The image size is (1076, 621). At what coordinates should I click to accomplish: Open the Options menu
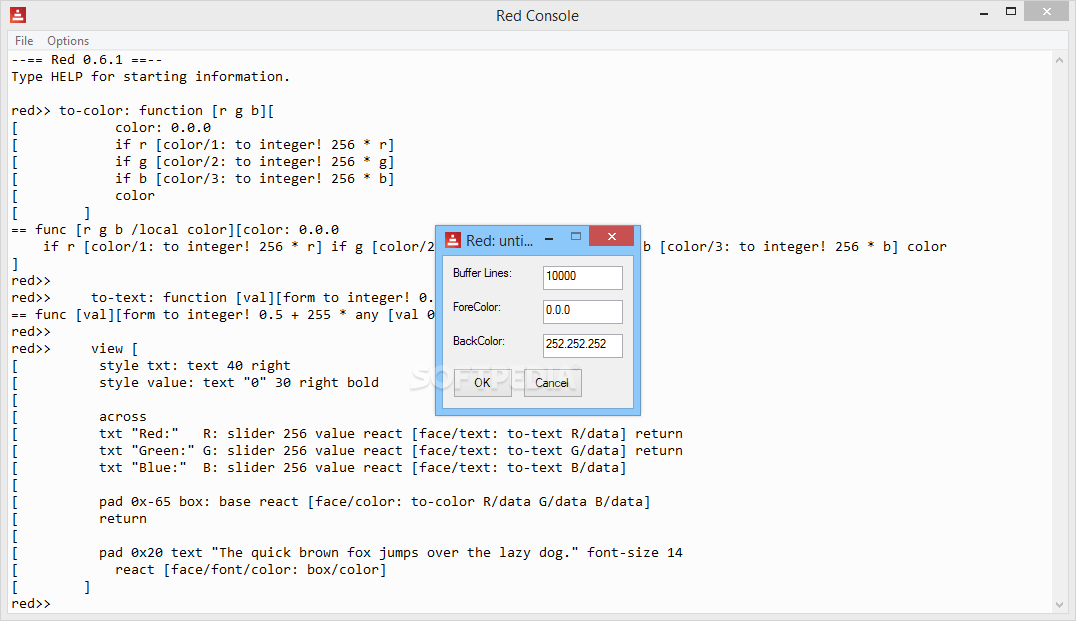68,41
